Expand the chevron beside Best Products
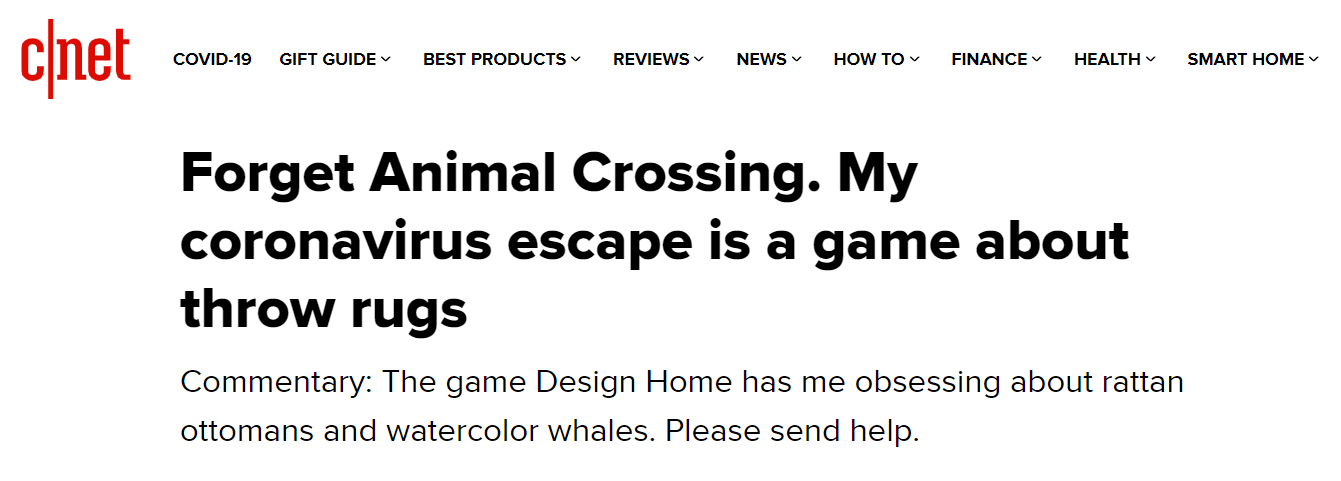This screenshot has height=481, width=1341. [x=576, y=60]
